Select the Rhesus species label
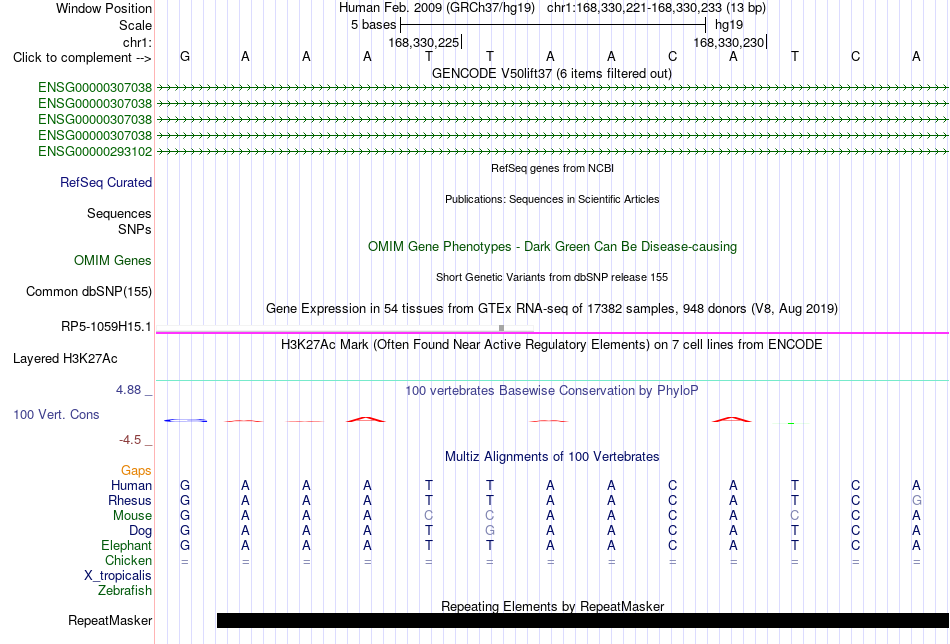The height and width of the screenshot is (644, 950). (x=130, y=501)
